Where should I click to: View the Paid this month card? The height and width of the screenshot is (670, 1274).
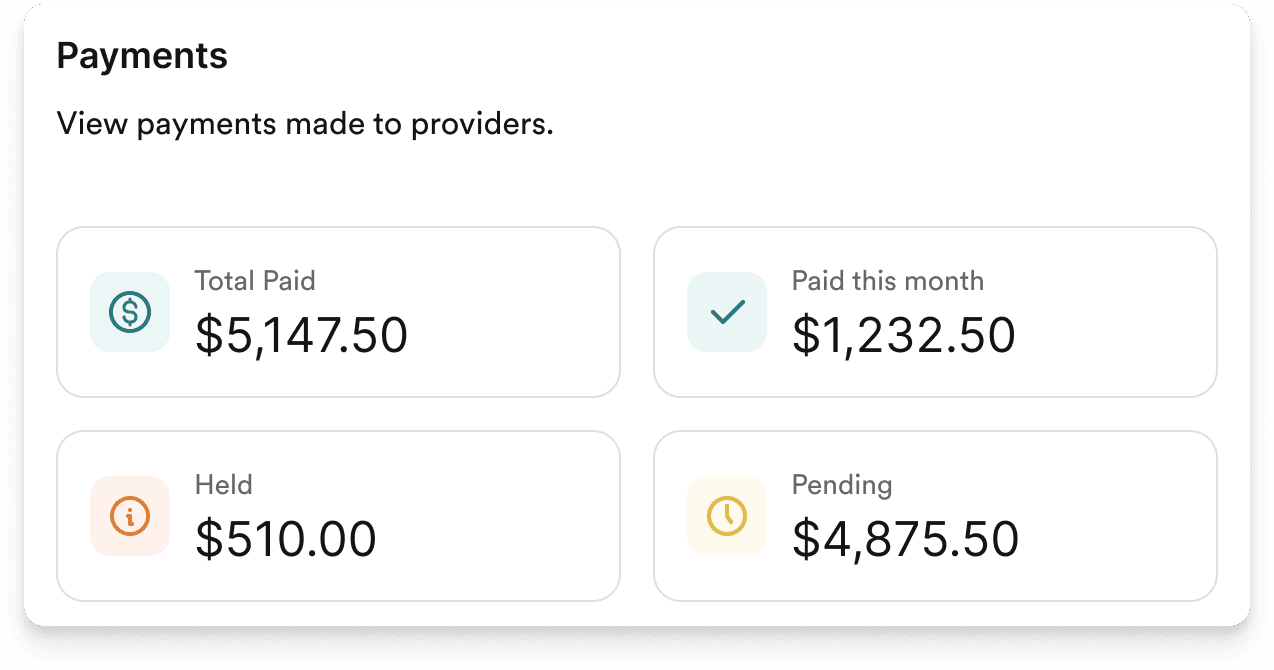point(935,312)
